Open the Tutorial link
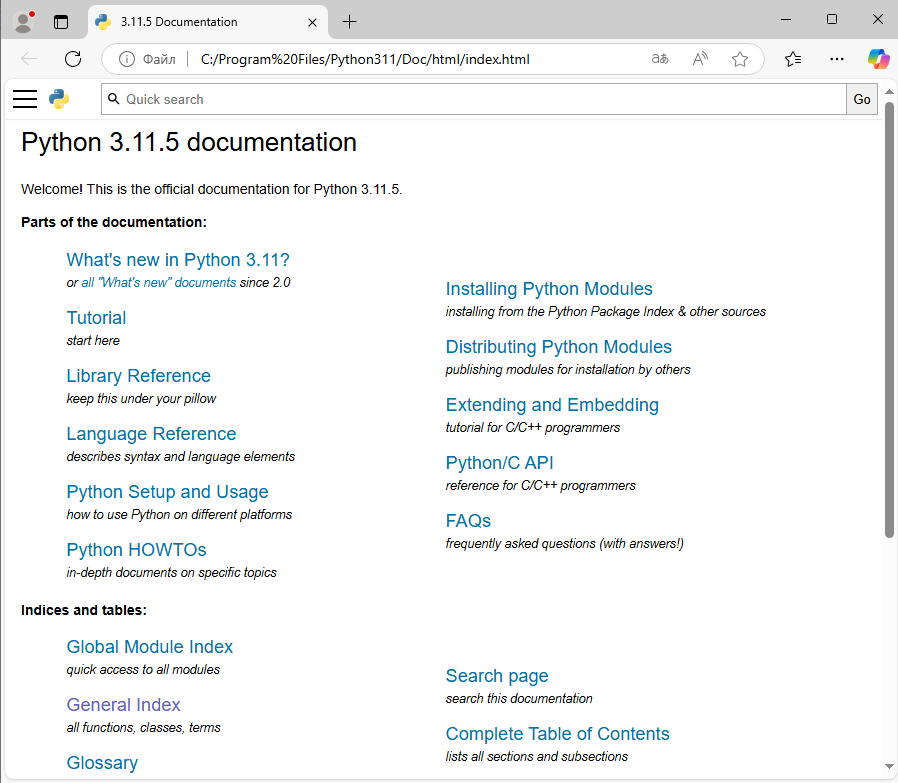898x783 pixels. pos(96,317)
